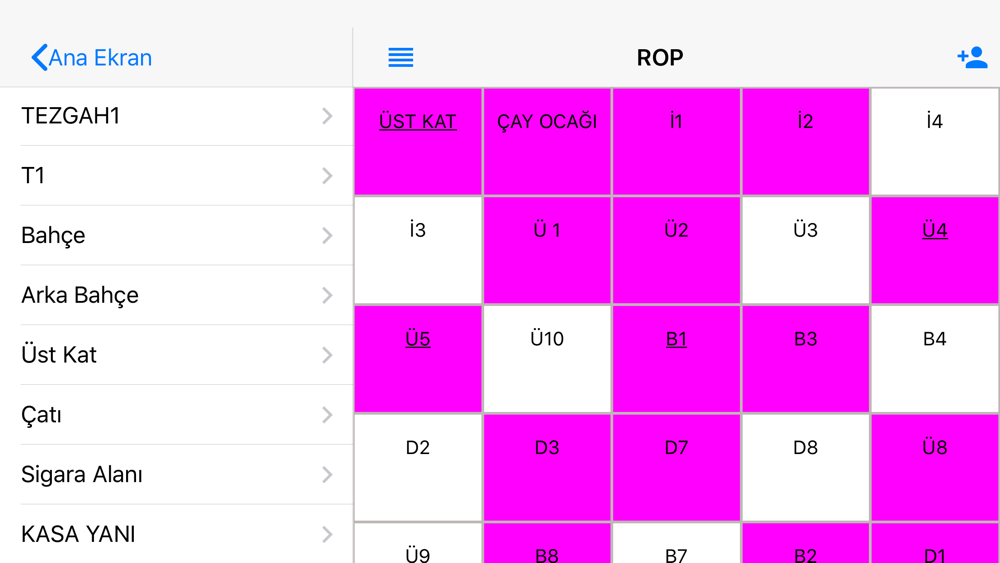Select white table tile İ4
1000x563 pixels.
[935, 142]
